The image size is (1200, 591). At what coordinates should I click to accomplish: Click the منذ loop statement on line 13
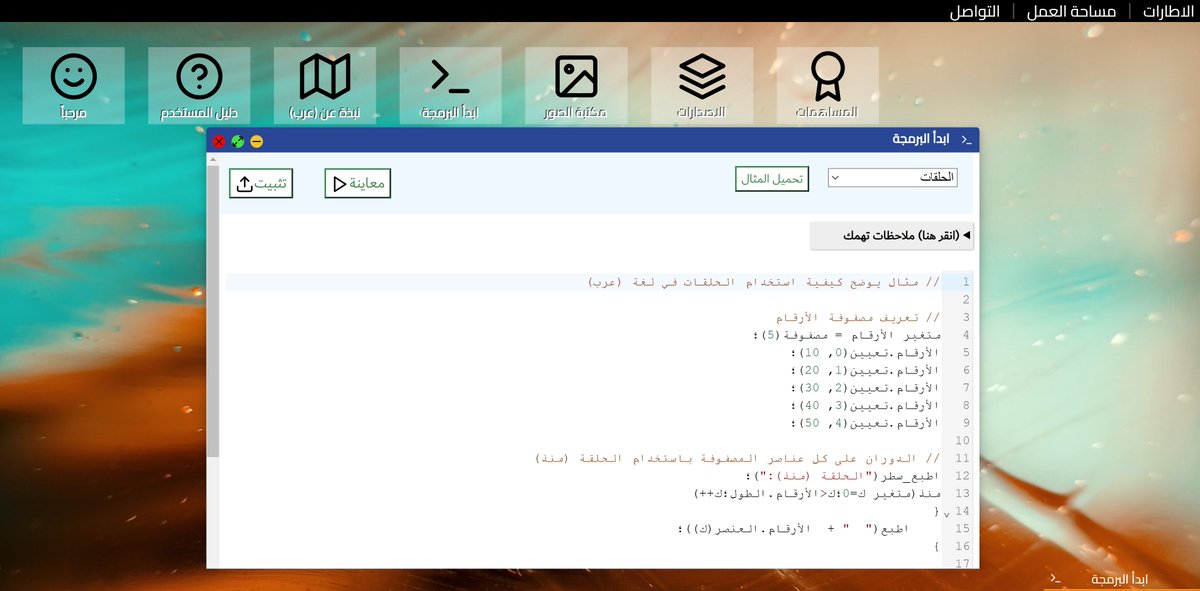coord(817,495)
